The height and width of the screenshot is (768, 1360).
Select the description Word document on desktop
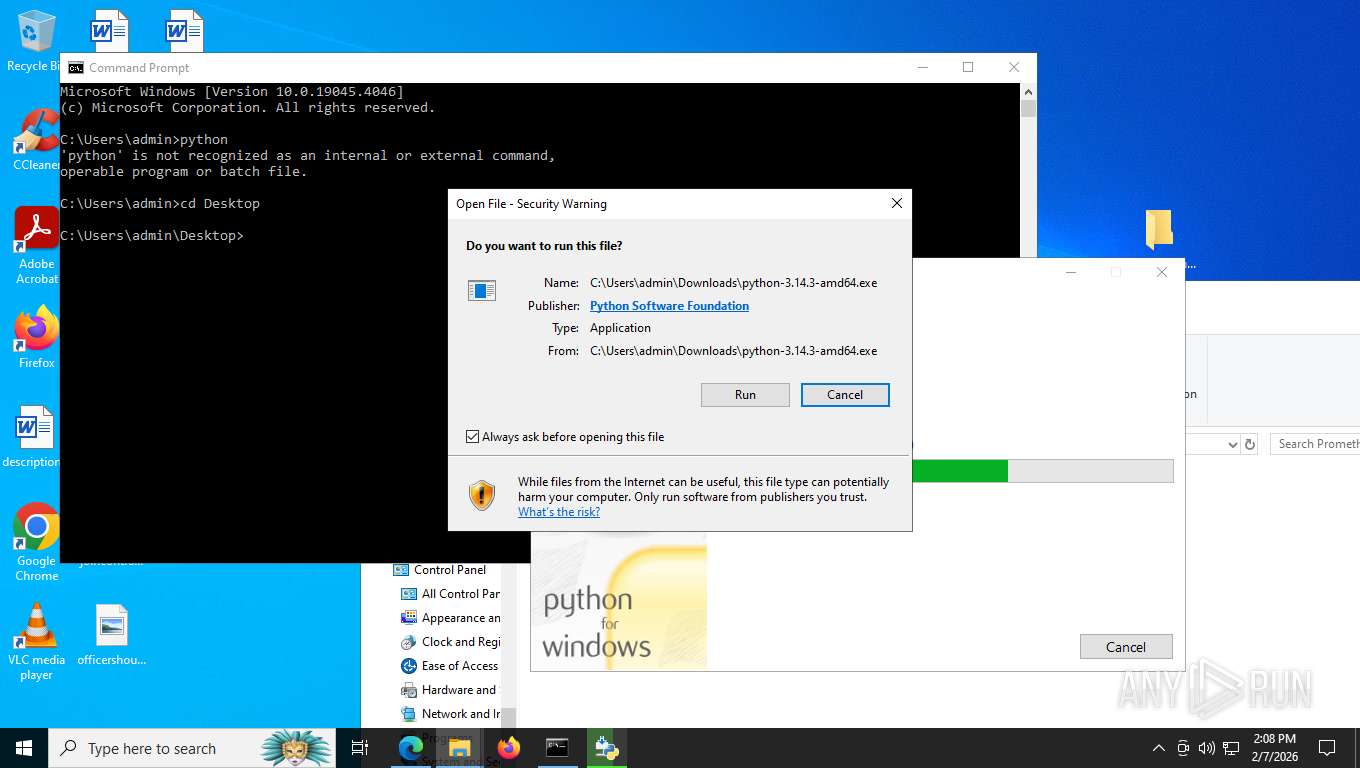click(34, 437)
